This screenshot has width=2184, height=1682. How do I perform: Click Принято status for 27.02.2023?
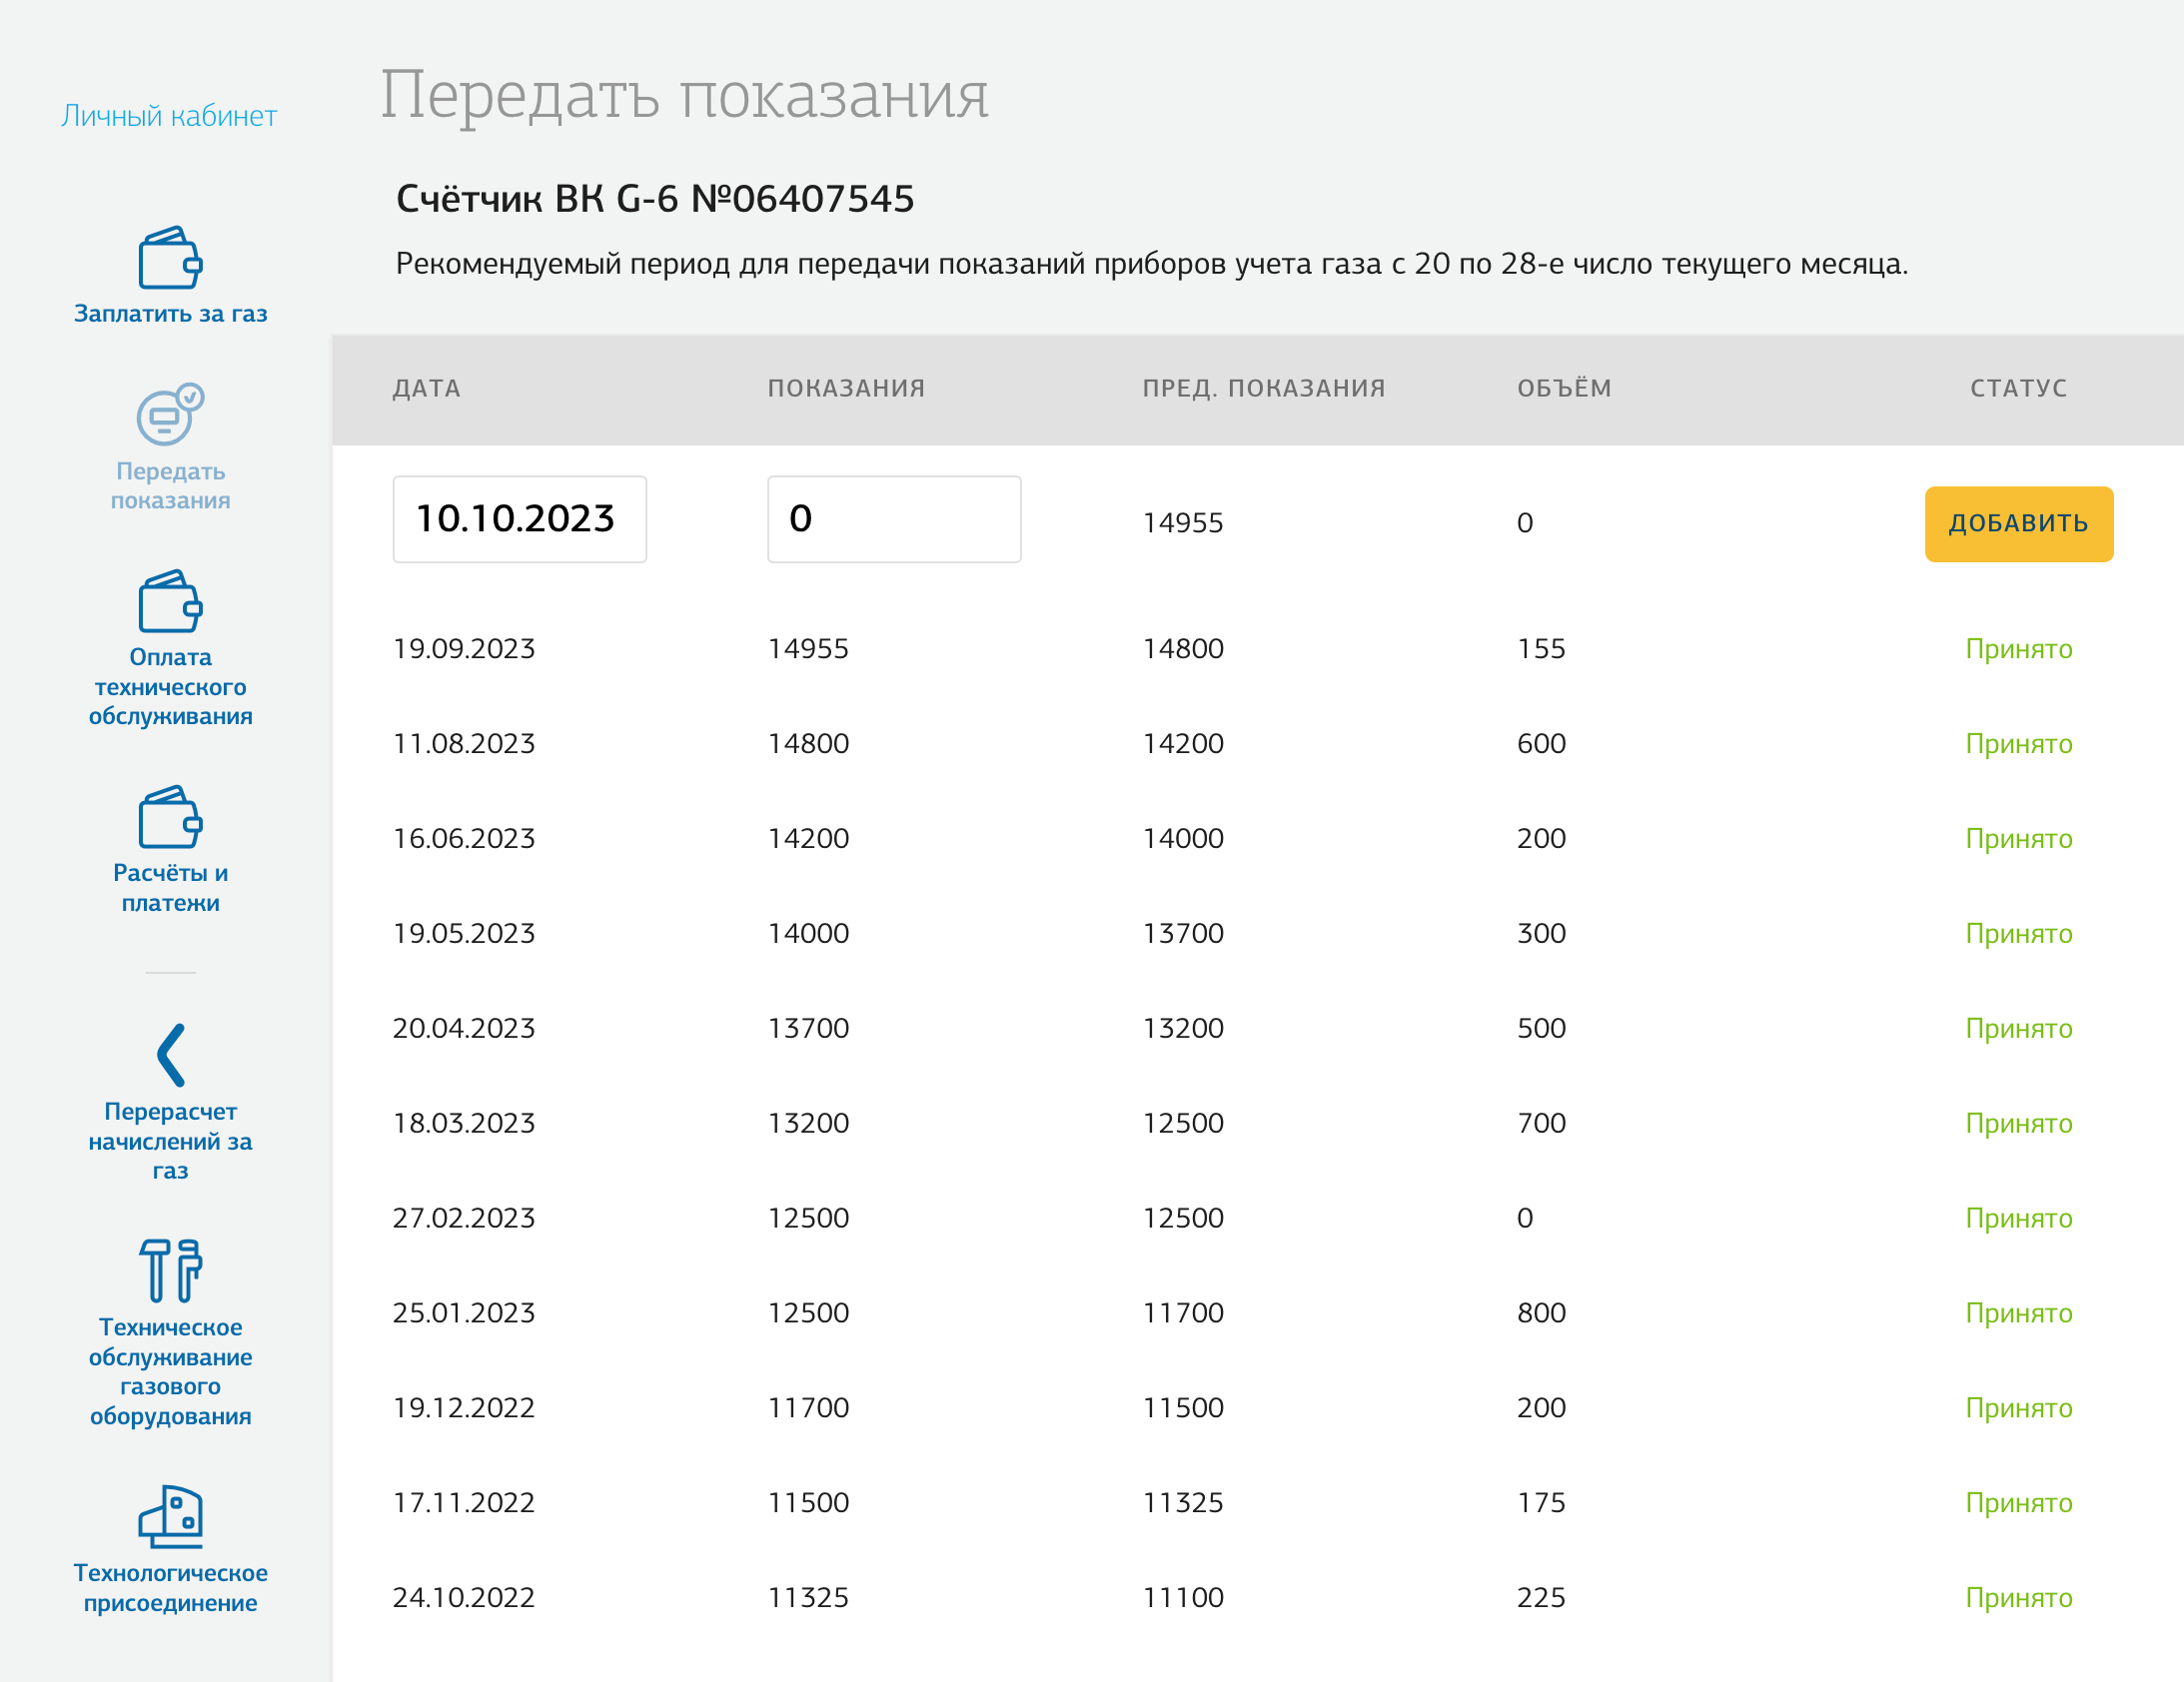click(x=2019, y=1219)
